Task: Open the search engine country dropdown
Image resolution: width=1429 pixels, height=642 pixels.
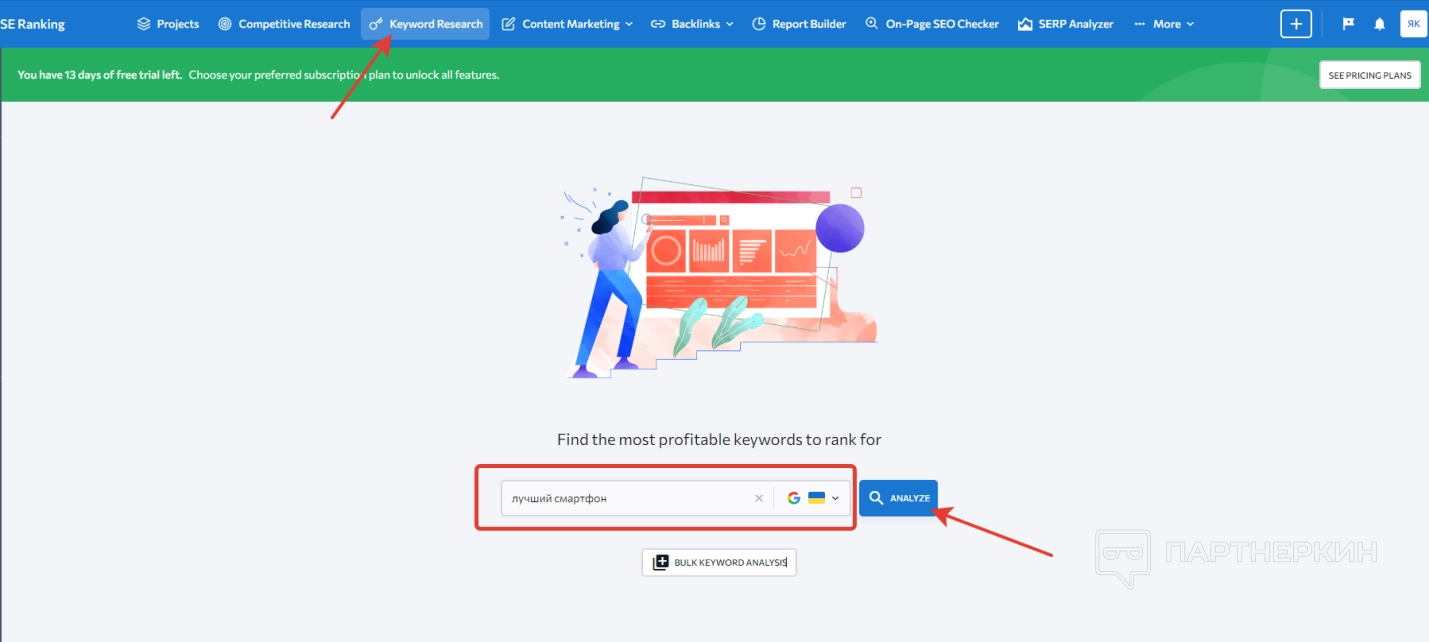Action: [812, 498]
